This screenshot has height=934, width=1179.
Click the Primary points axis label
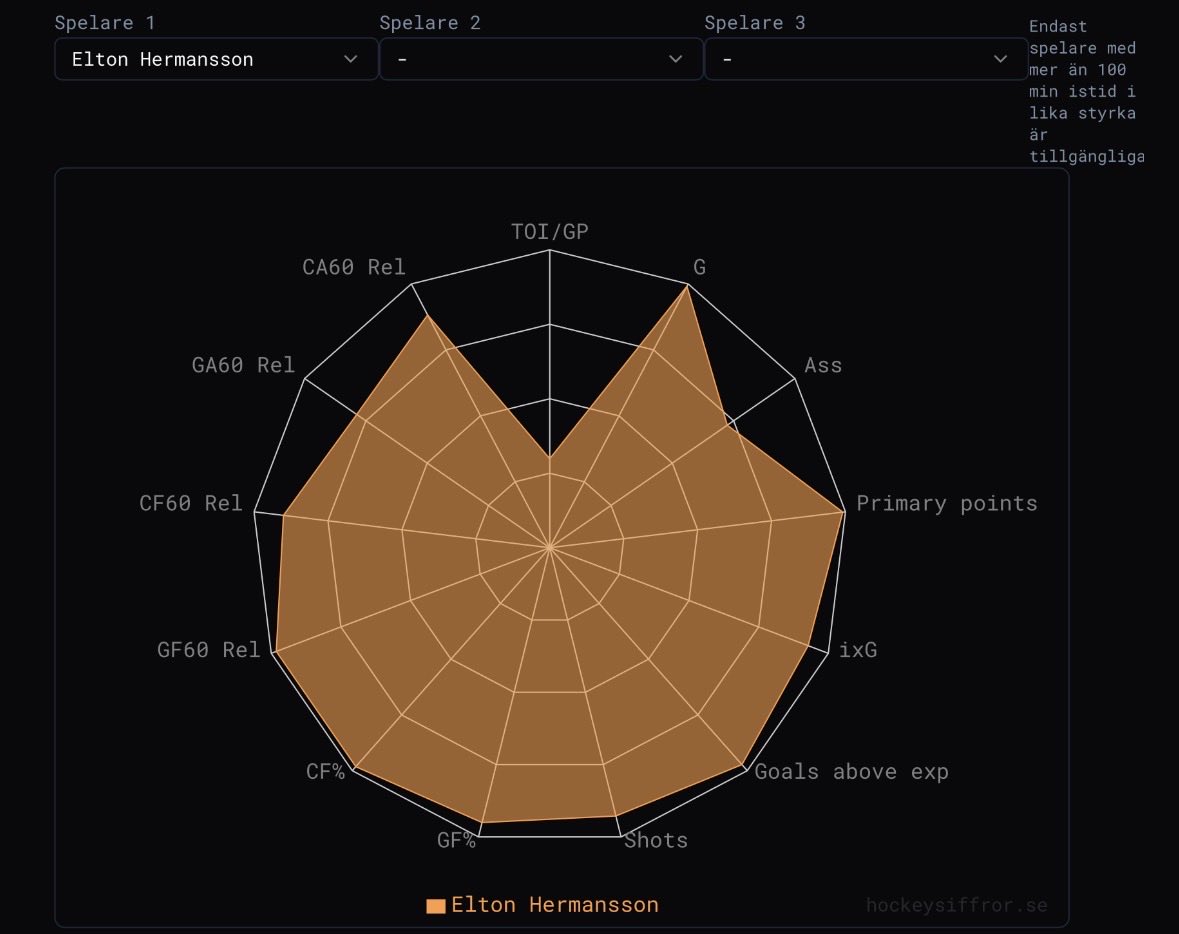tap(947, 503)
